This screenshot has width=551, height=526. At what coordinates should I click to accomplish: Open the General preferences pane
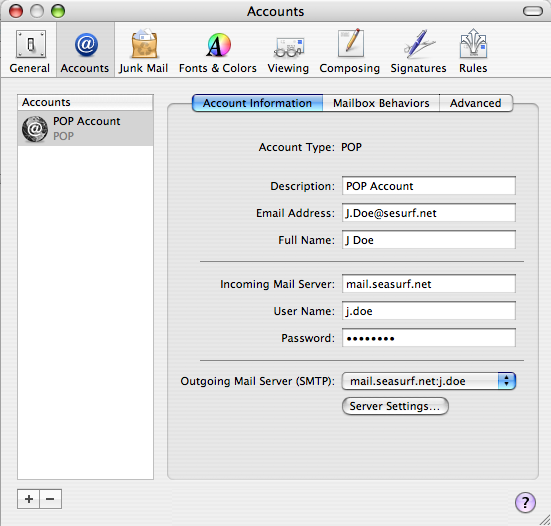click(30, 51)
